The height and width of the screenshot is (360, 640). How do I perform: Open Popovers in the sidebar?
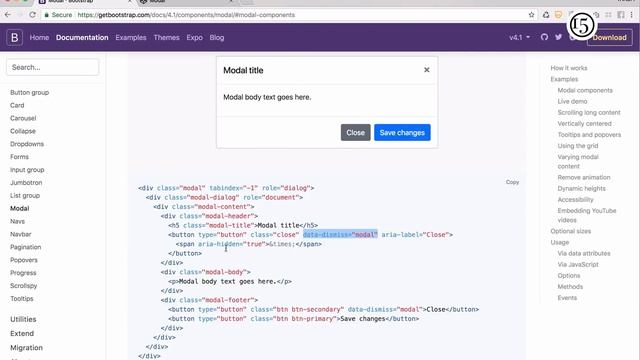(x=24, y=260)
